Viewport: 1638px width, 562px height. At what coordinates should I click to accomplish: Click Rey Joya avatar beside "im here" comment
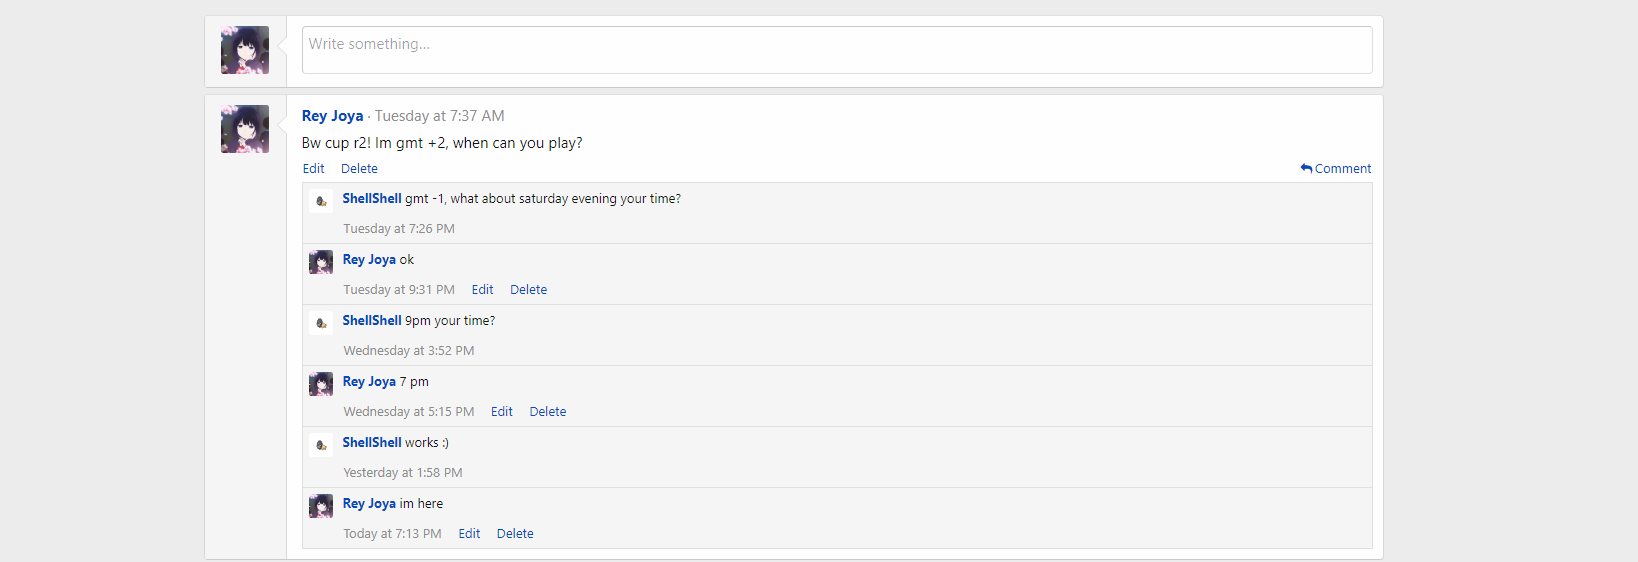[321, 506]
